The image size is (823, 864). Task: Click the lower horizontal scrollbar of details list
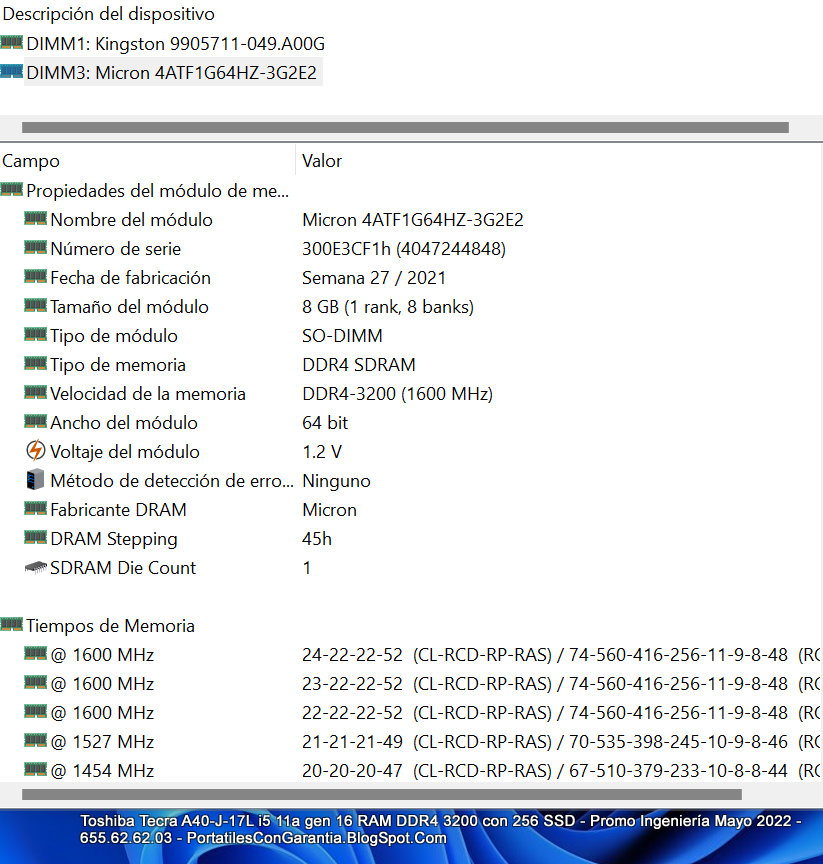tap(382, 794)
